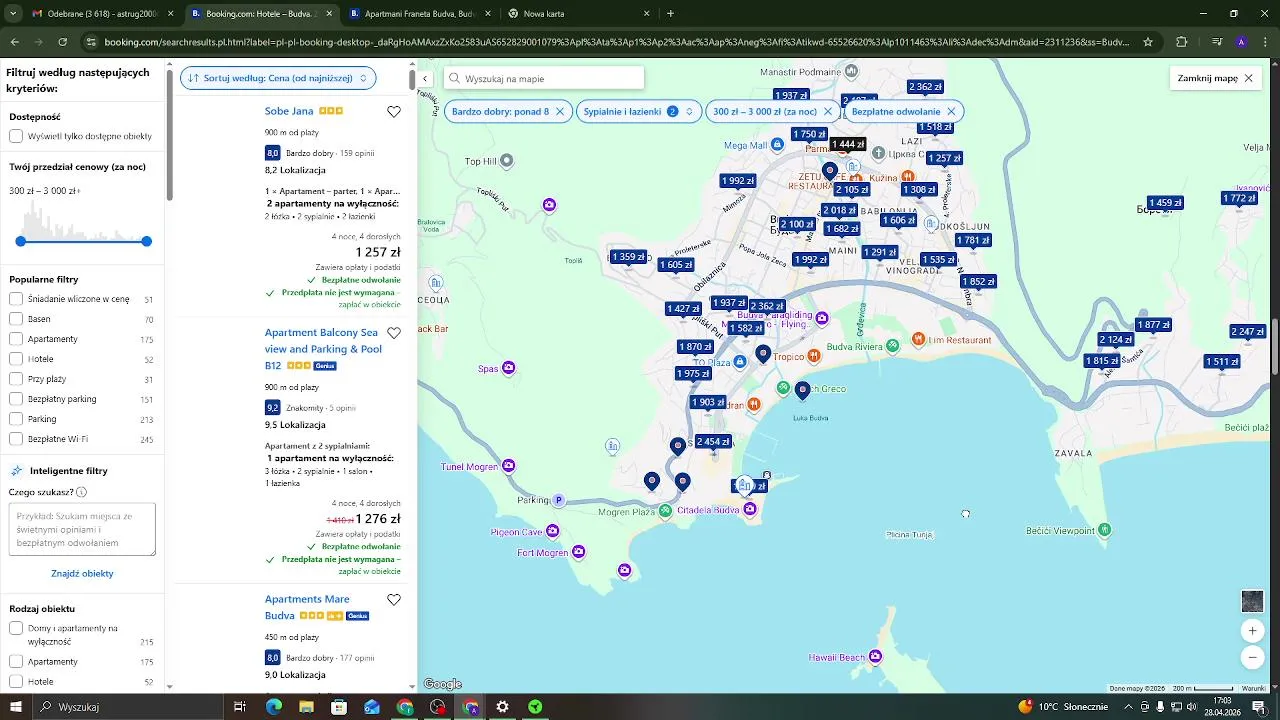This screenshot has width=1280, height=720.
Task: Move the minimum price slider handle
Action: coord(20,241)
